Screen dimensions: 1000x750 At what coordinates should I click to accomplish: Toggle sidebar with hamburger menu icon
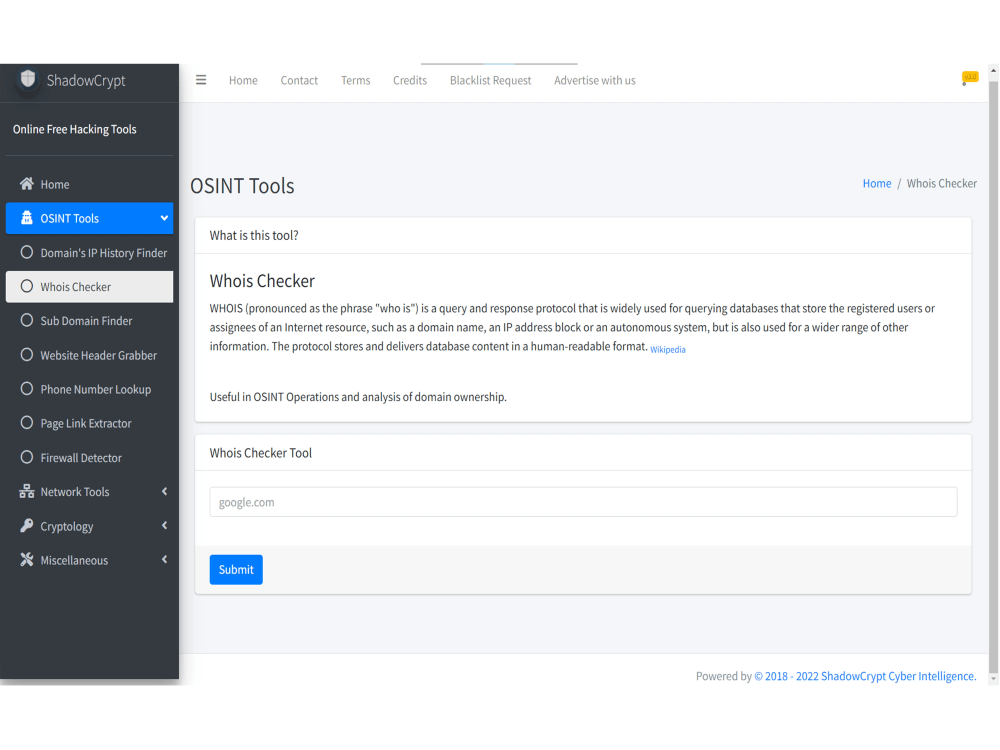click(x=201, y=80)
